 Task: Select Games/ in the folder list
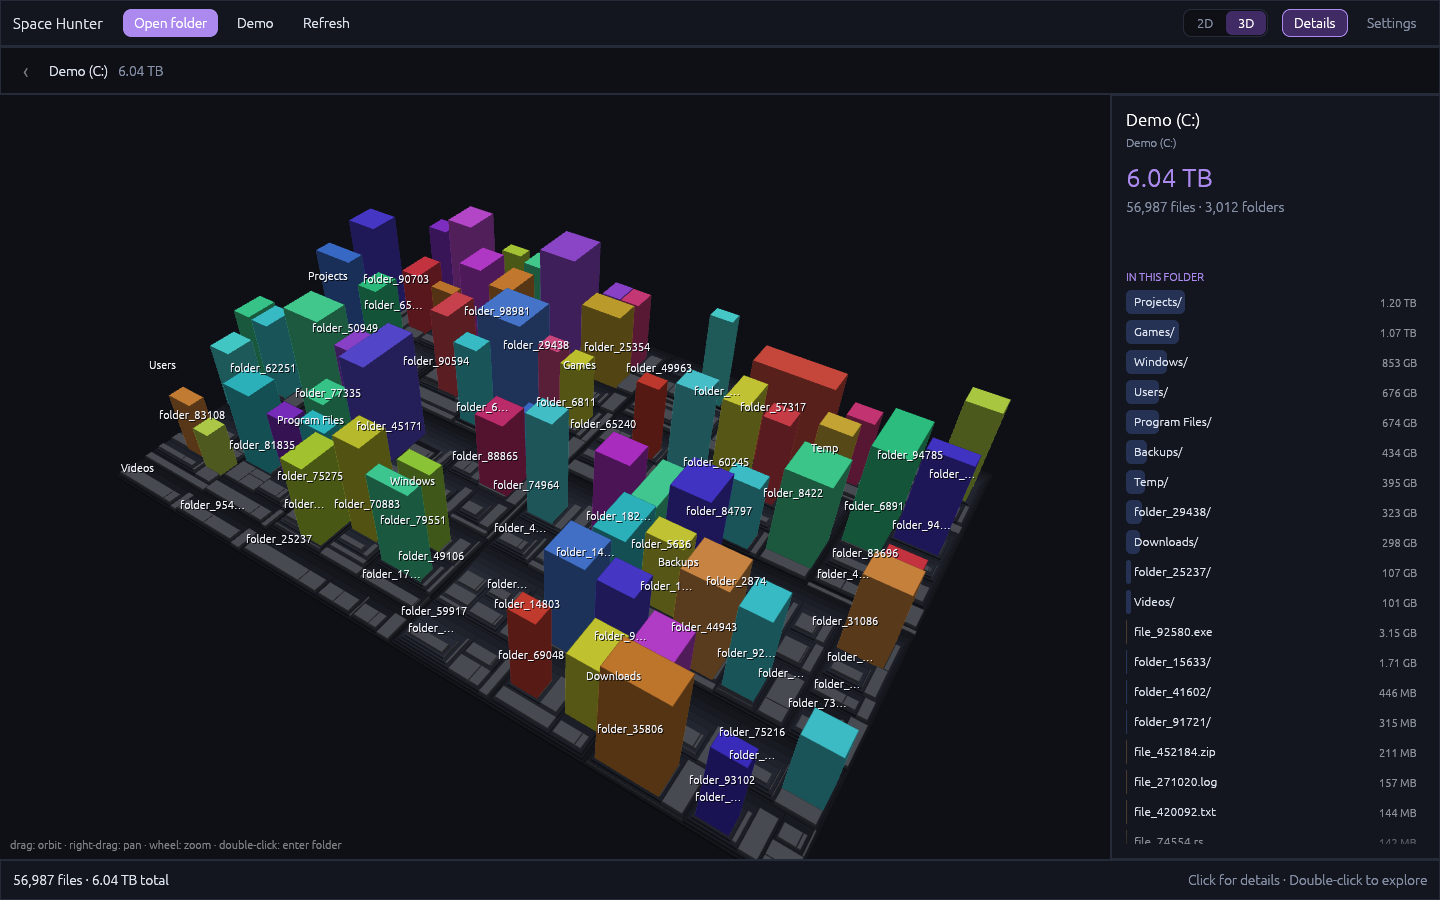[x=1271, y=332]
